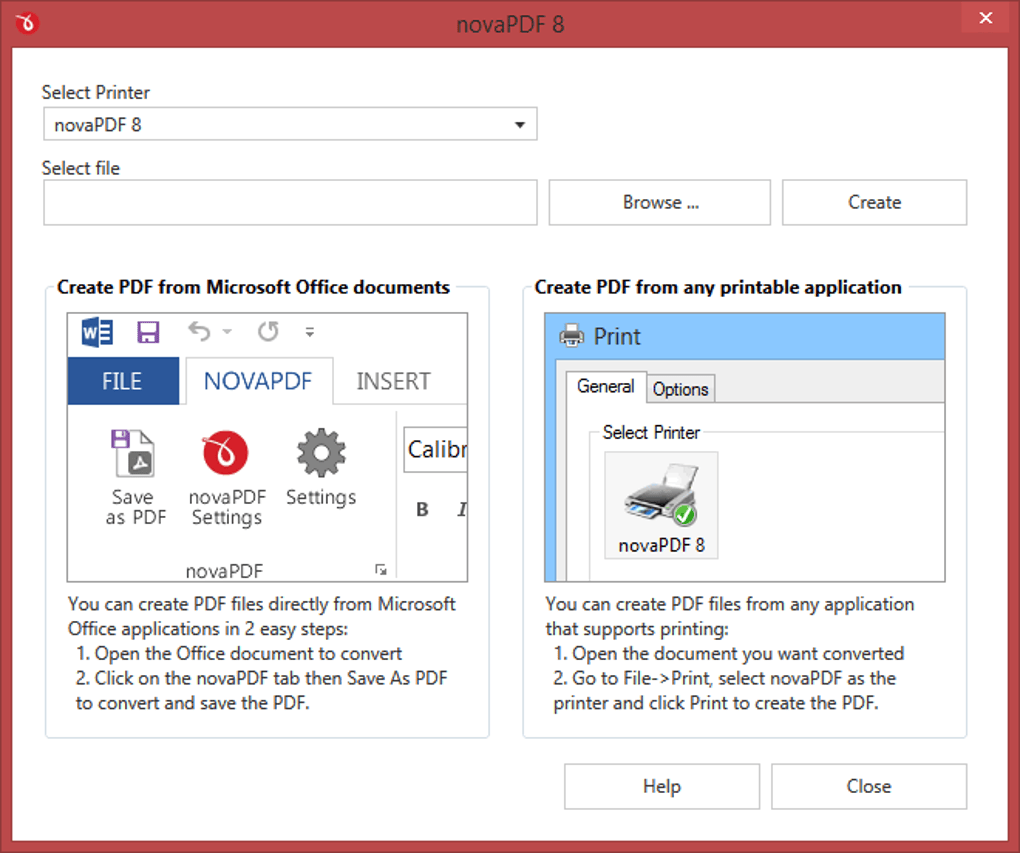Click the gray gear Settings icon
The height and width of the screenshot is (853, 1020).
click(321, 453)
